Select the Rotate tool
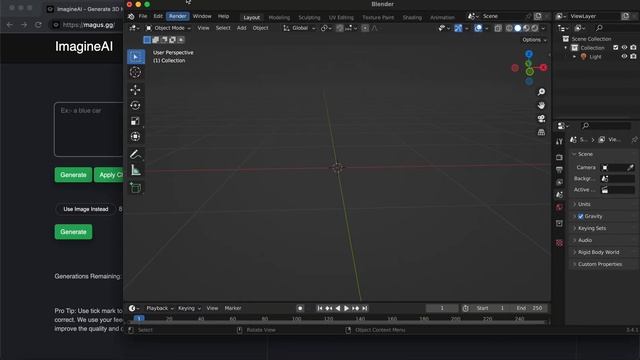 [x=136, y=105]
